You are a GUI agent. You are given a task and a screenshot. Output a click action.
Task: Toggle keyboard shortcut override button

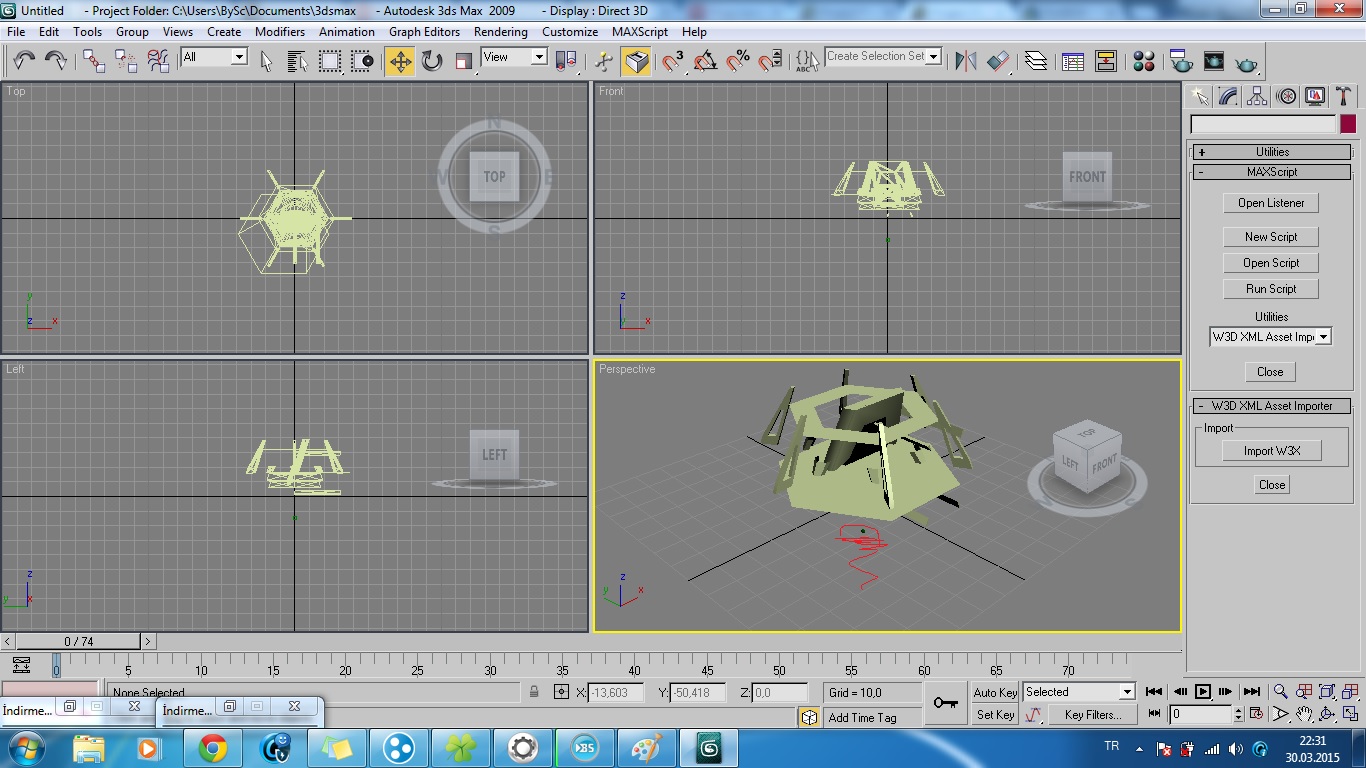click(636, 61)
